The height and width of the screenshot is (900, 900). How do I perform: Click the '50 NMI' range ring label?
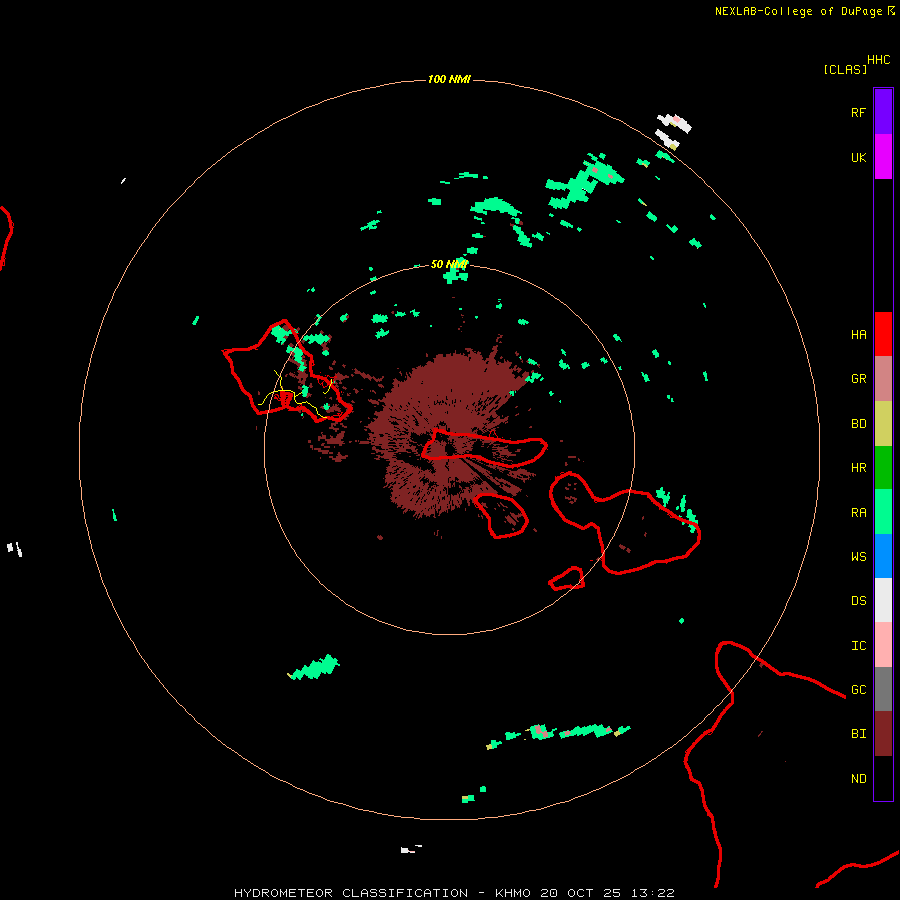coord(449,265)
